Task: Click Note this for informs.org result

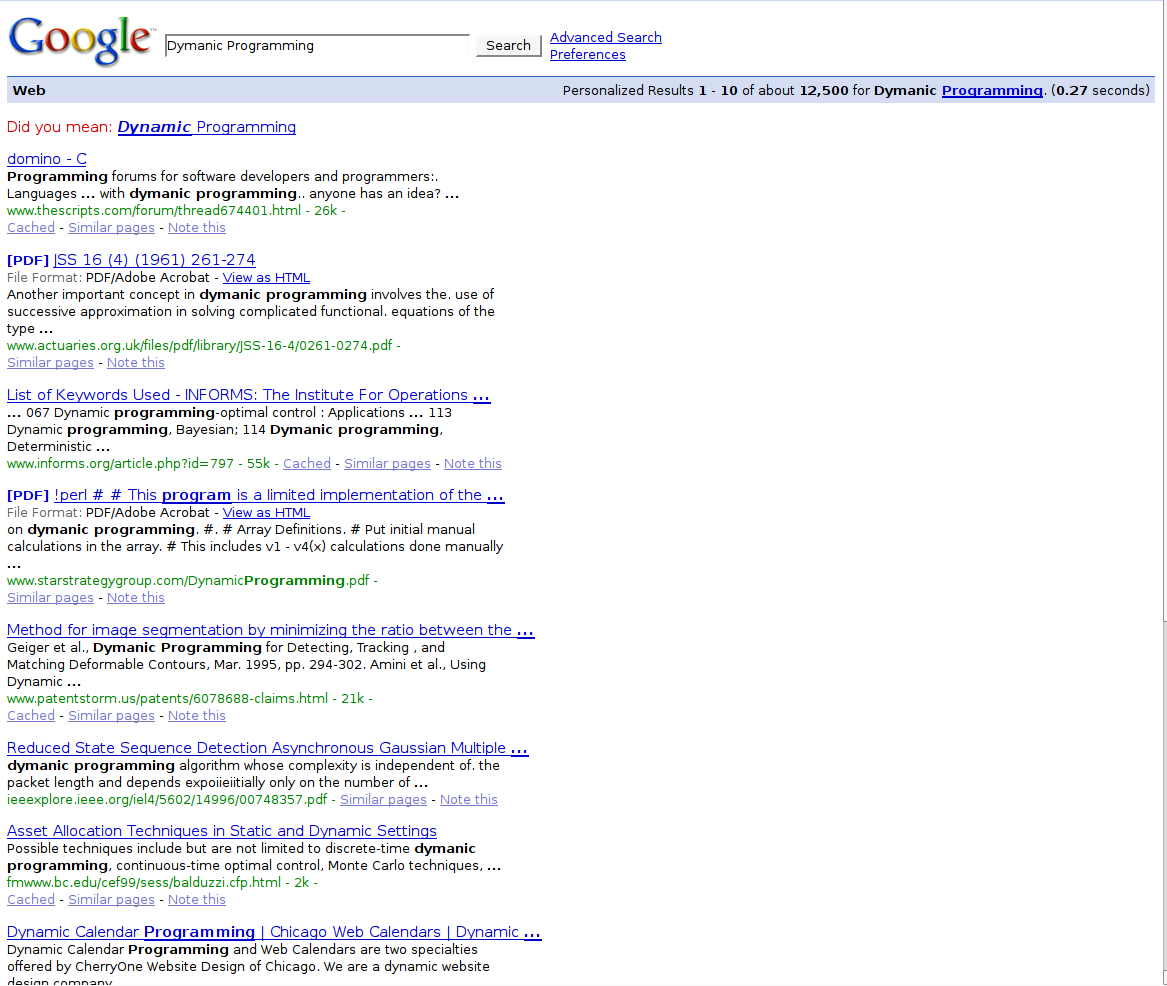Action: click(x=473, y=464)
